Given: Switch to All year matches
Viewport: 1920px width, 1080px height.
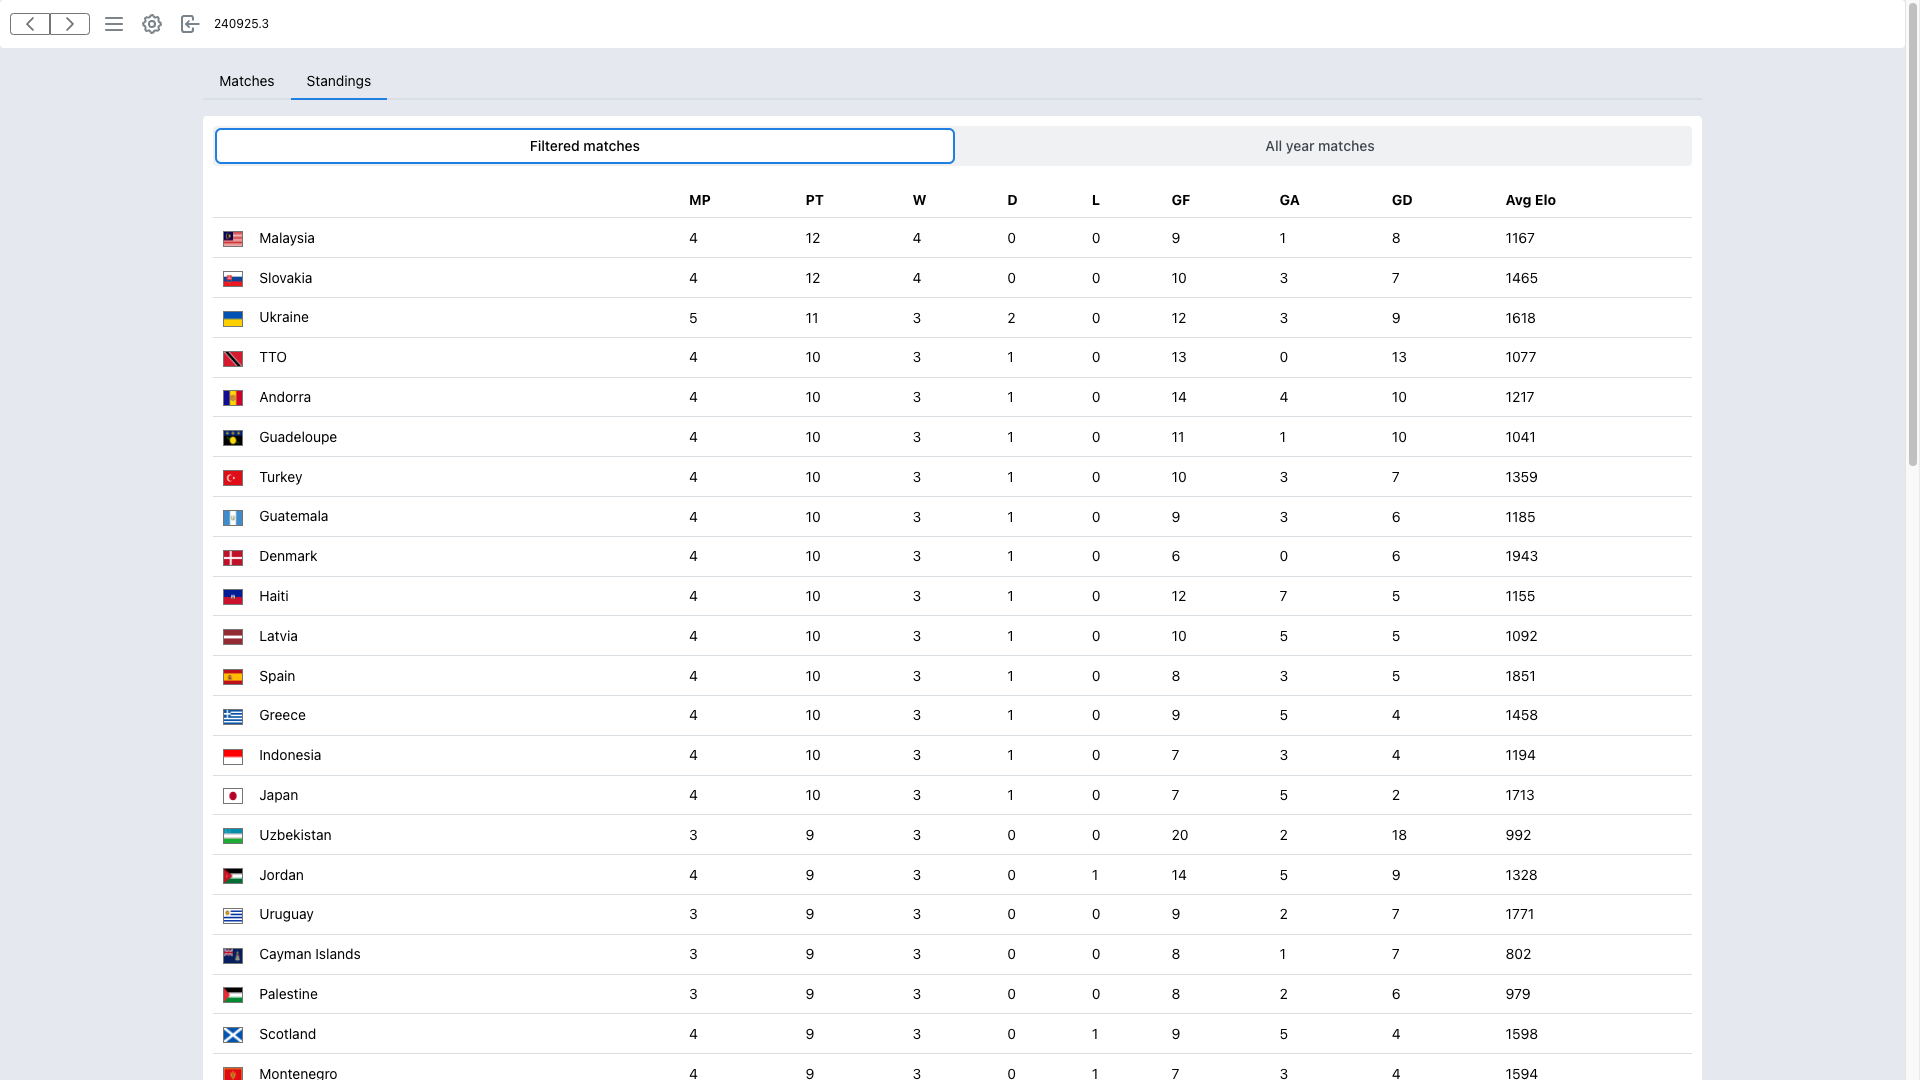Looking at the screenshot, I should point(1320,146).
